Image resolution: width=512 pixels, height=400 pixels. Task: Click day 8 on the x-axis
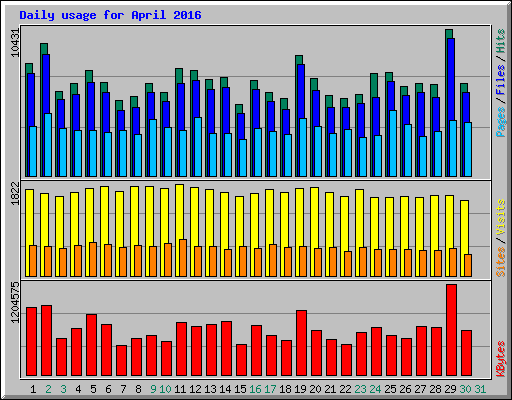(x=138, y=389)
